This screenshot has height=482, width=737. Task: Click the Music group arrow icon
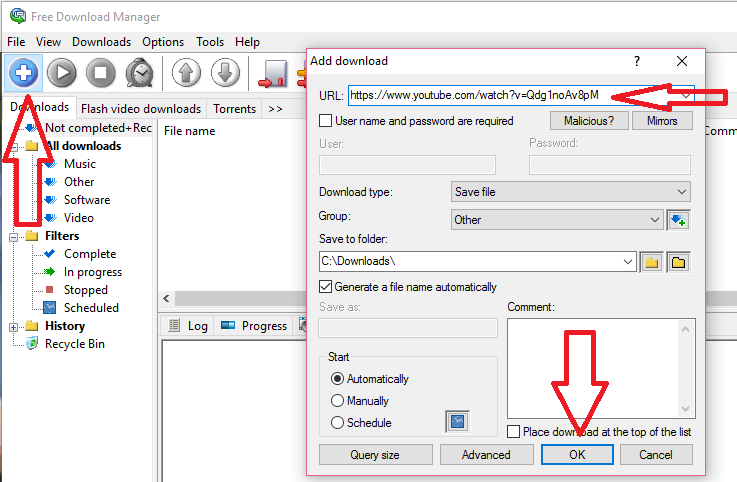pos(51,164)
